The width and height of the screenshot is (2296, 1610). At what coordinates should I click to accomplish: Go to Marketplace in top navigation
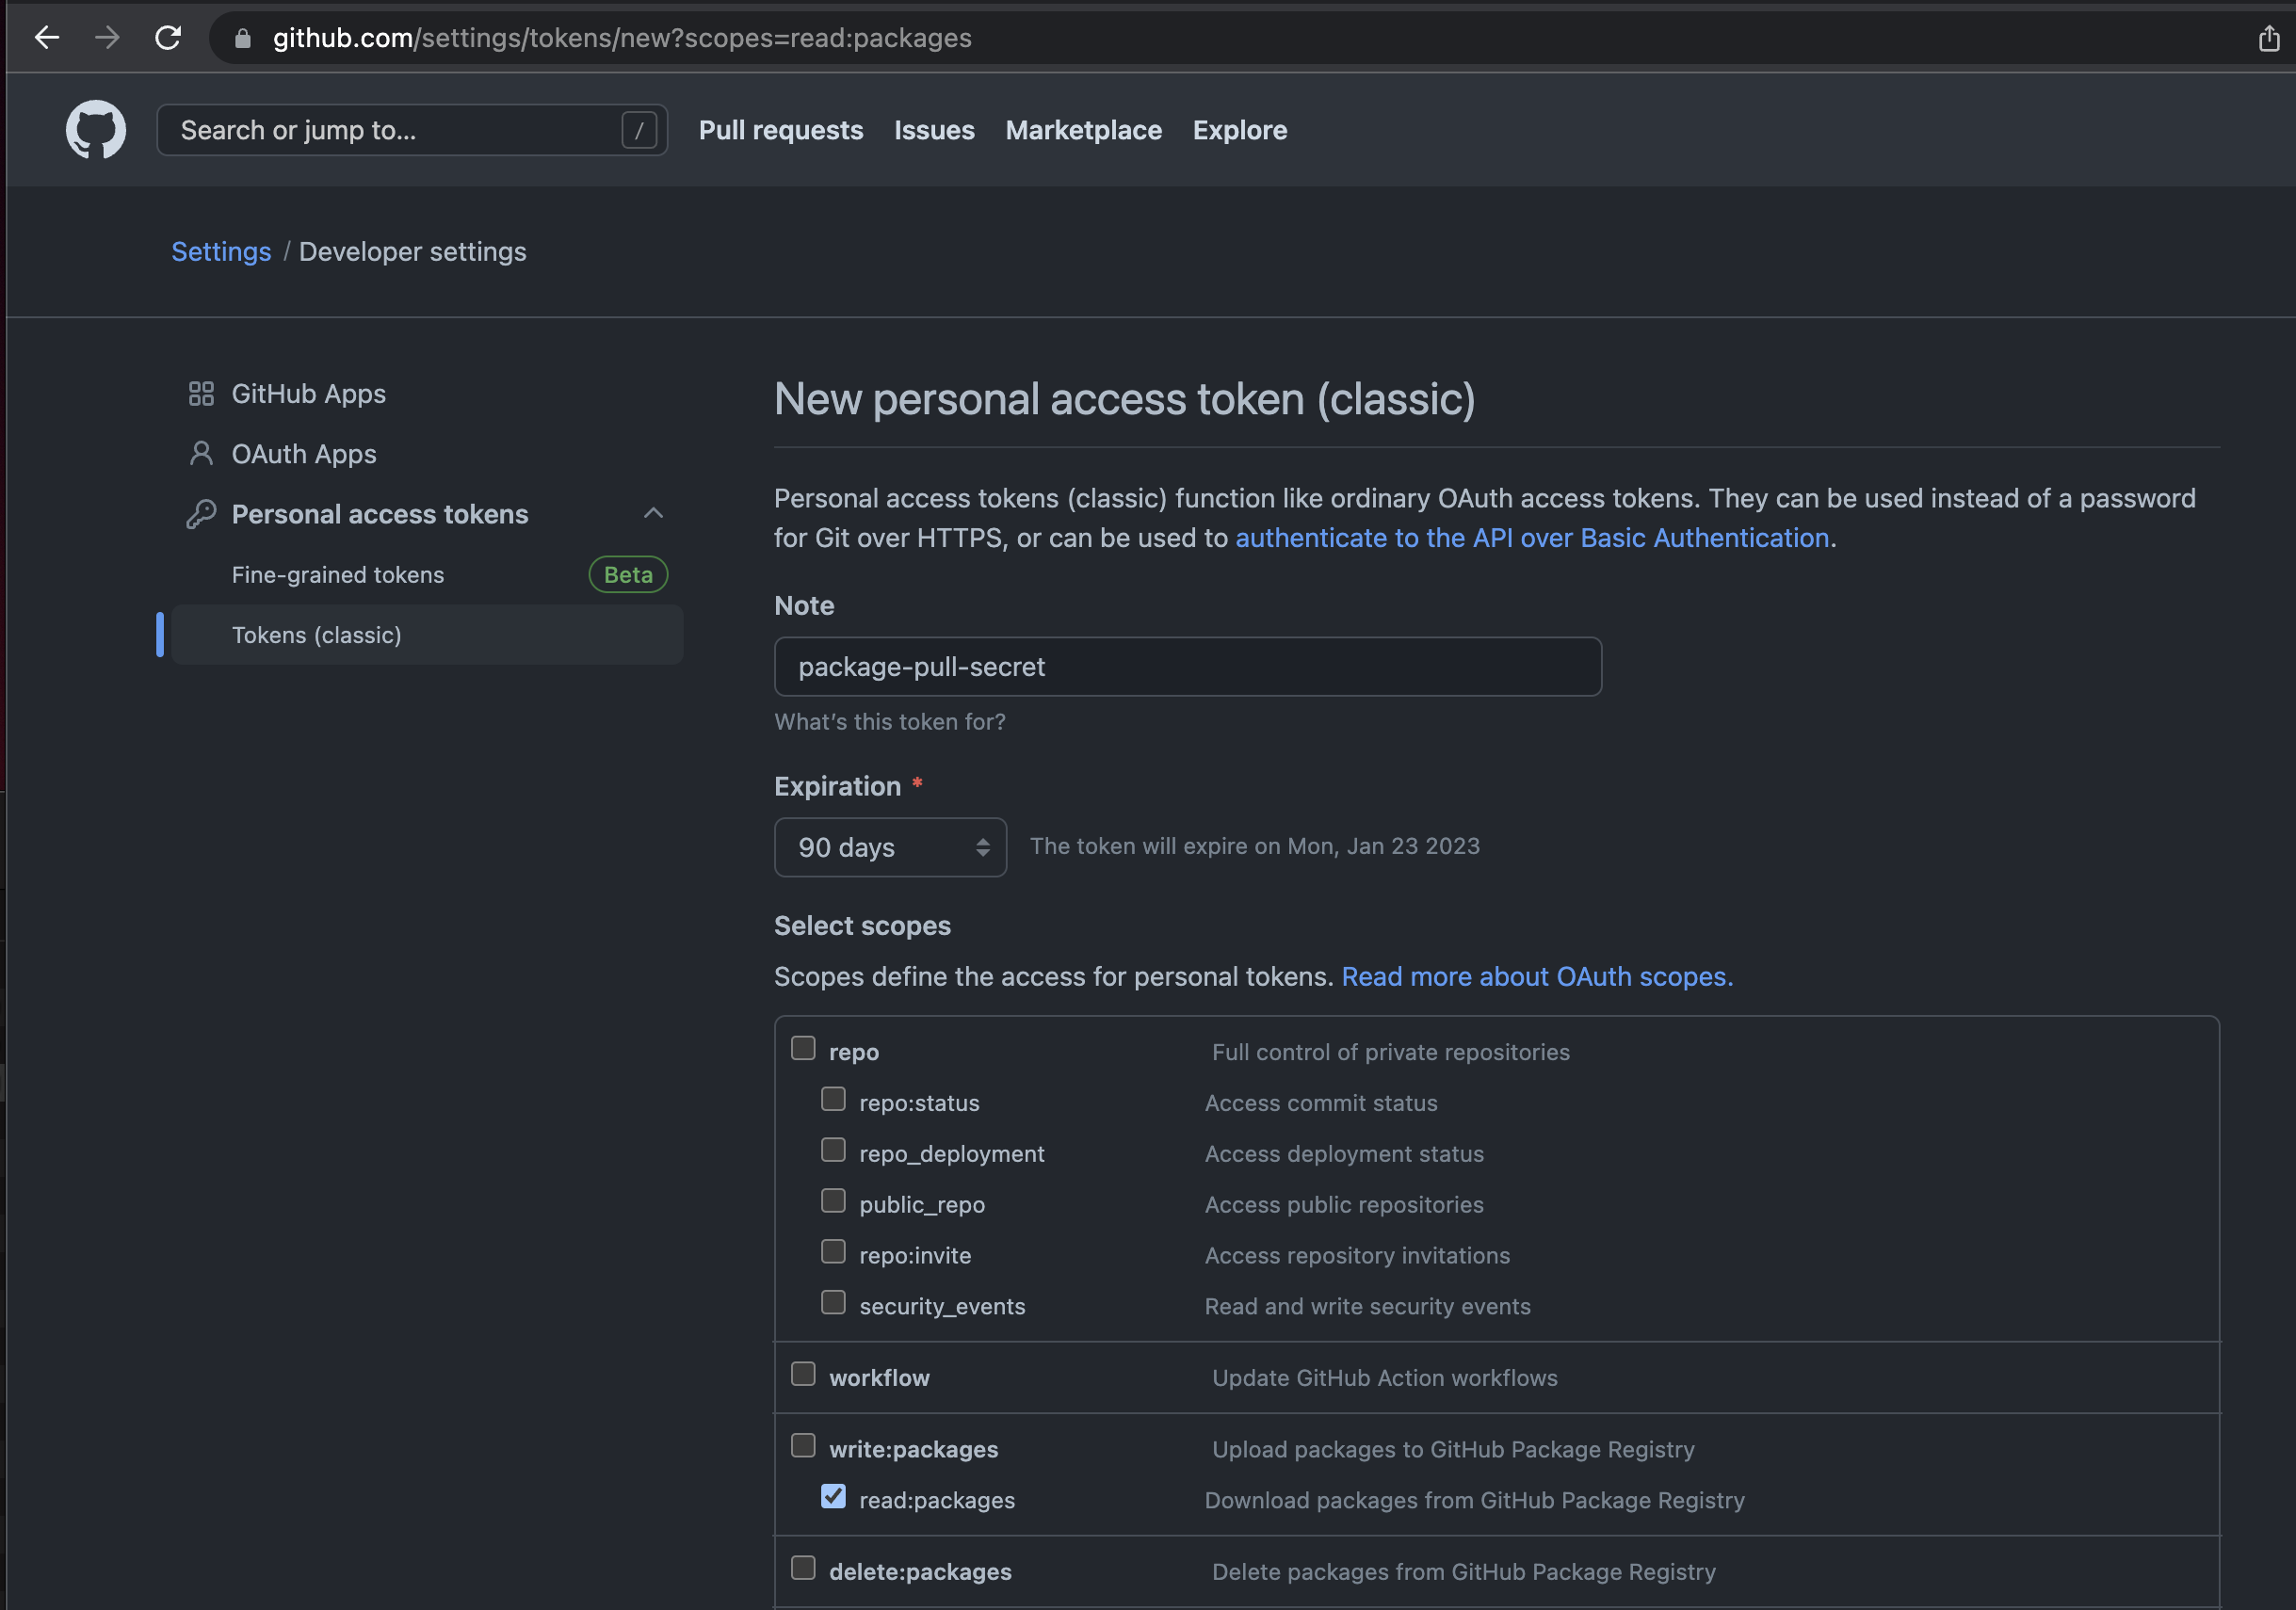(1083, 130)
